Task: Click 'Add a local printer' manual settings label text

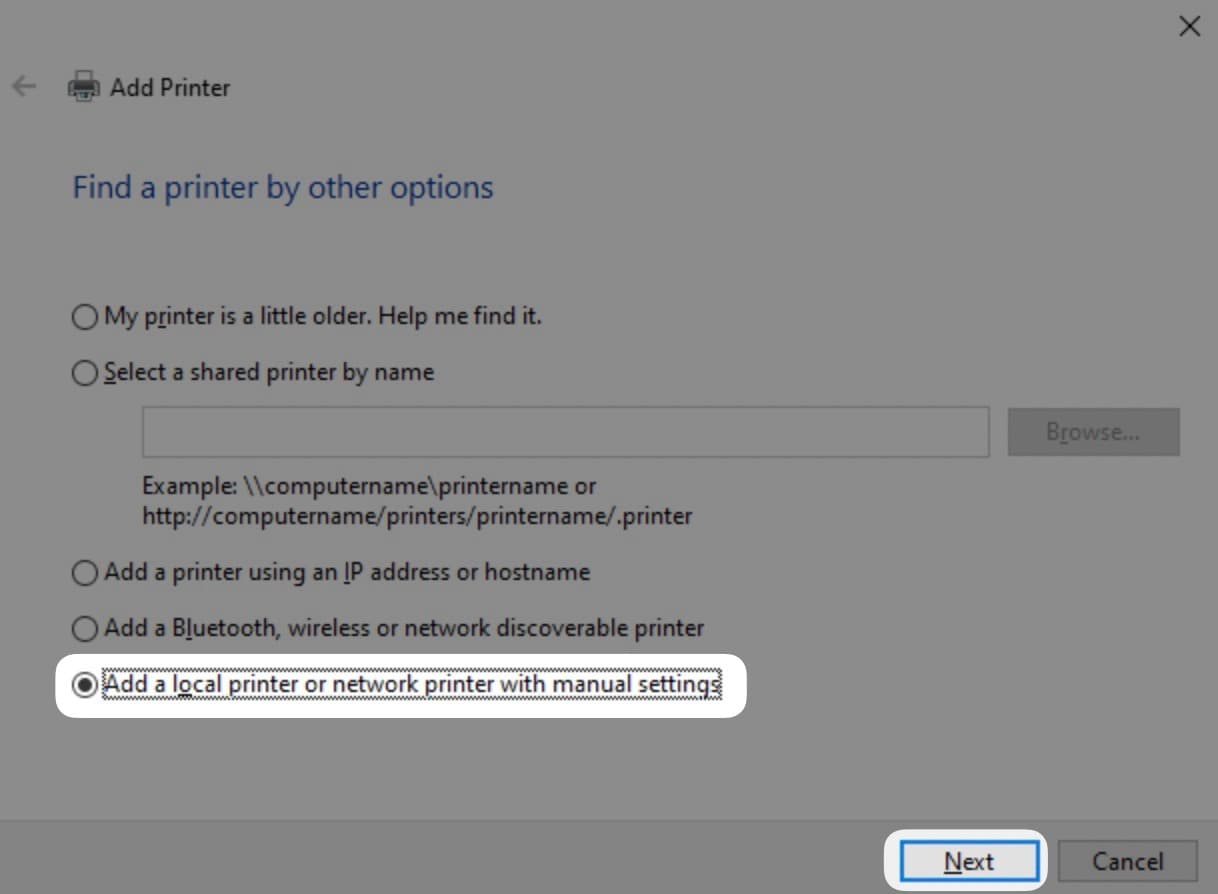Action: (x=412, y=685)
